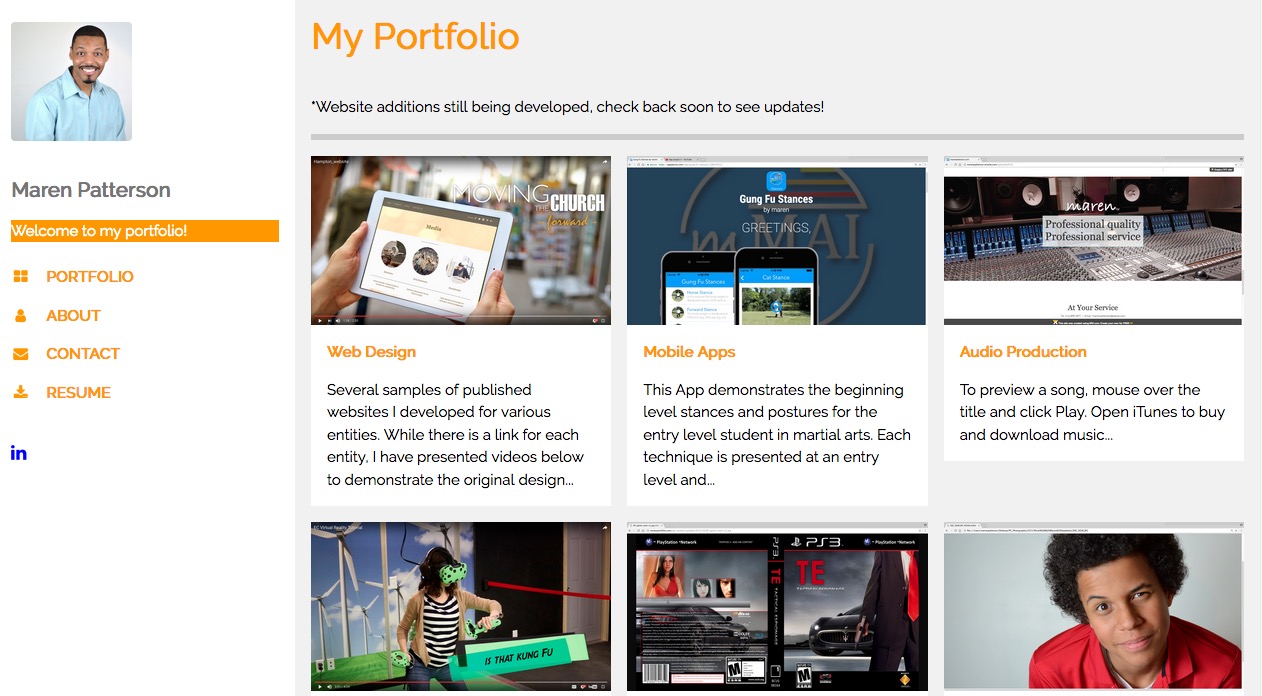Click the play icon on church video
This screenshot has width=1262, height=696.
[320, 320]
